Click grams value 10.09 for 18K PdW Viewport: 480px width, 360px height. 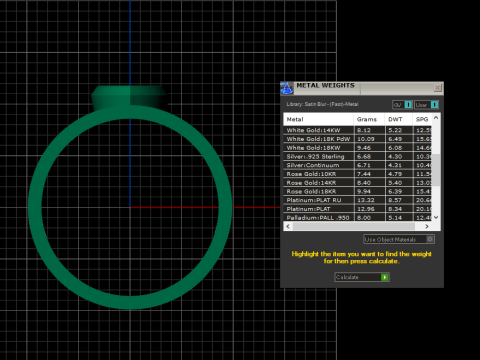coord(366,139)
